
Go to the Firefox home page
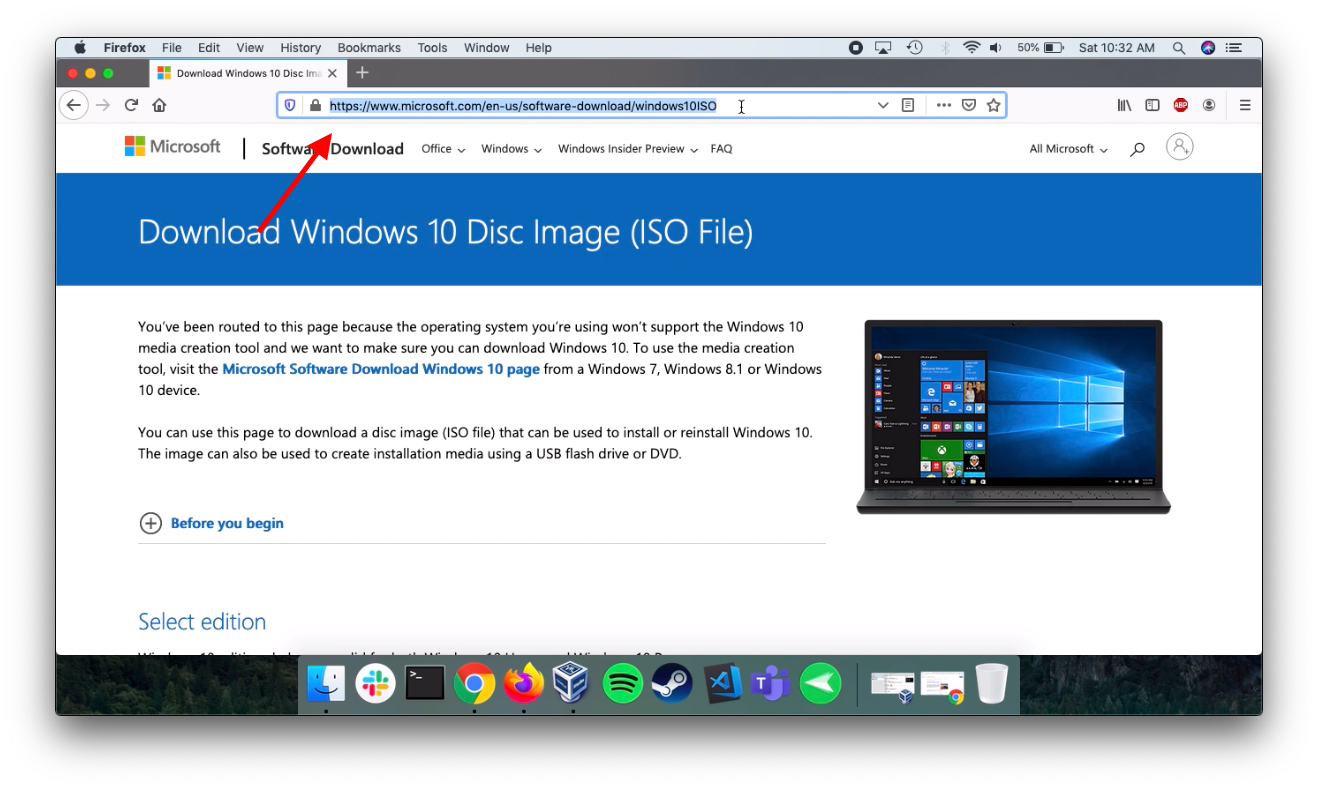click(159, 105)
